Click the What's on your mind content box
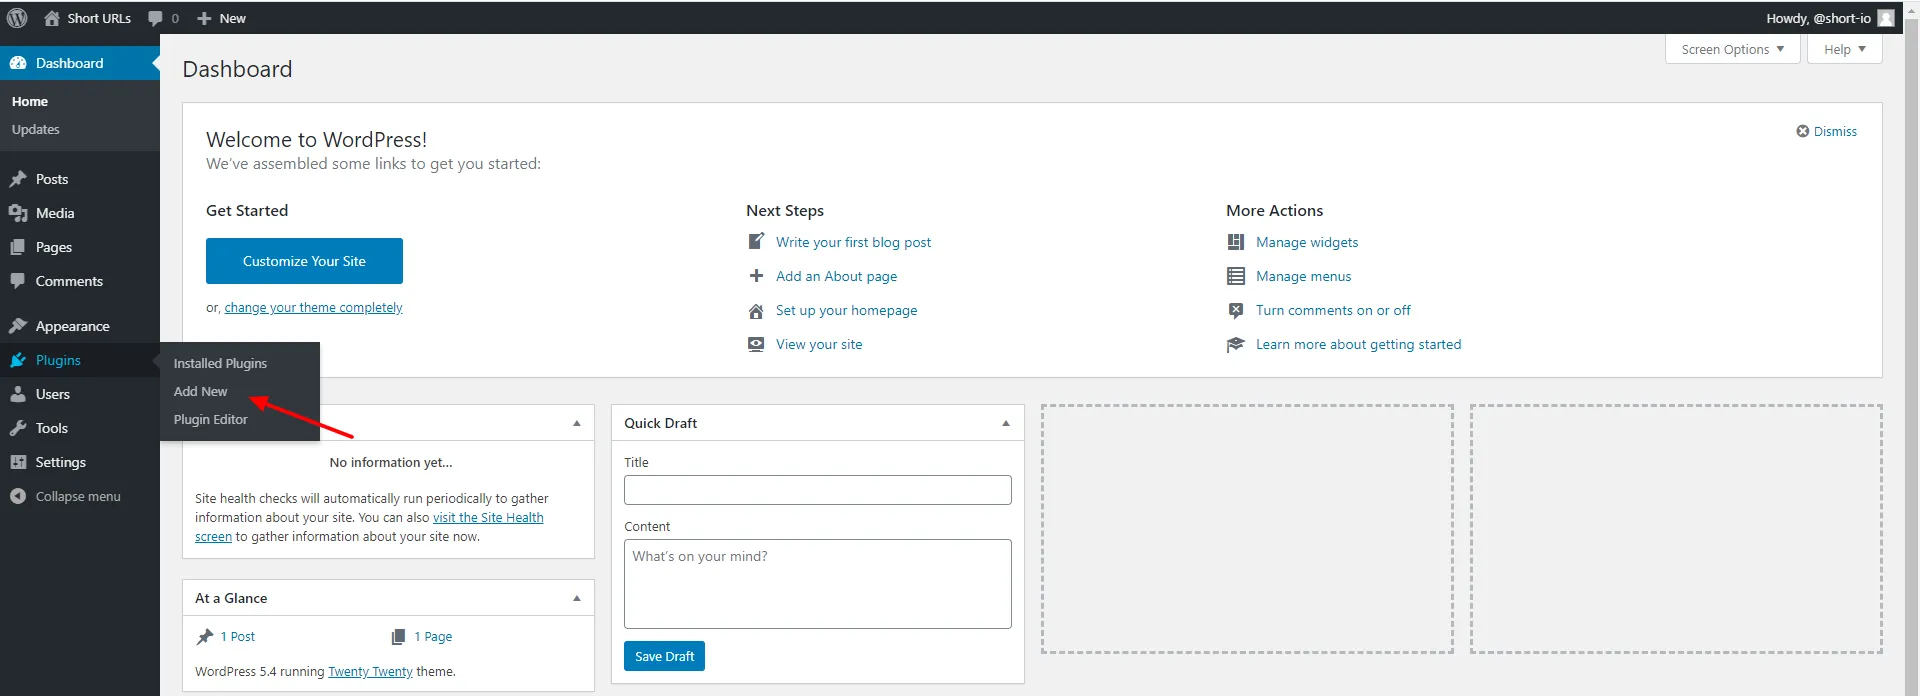The width and height of the screenshot is (1920, 696). coord(818,584)
